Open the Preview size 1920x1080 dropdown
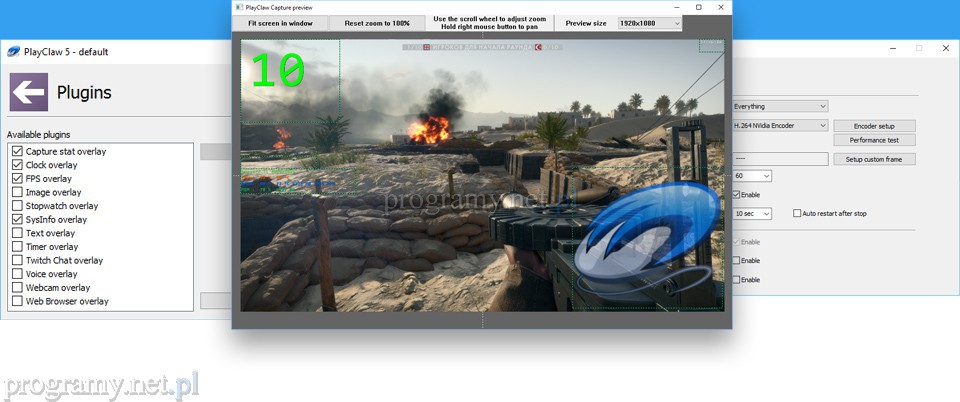This screenshot has width=960, height=402. pos(650,22)
